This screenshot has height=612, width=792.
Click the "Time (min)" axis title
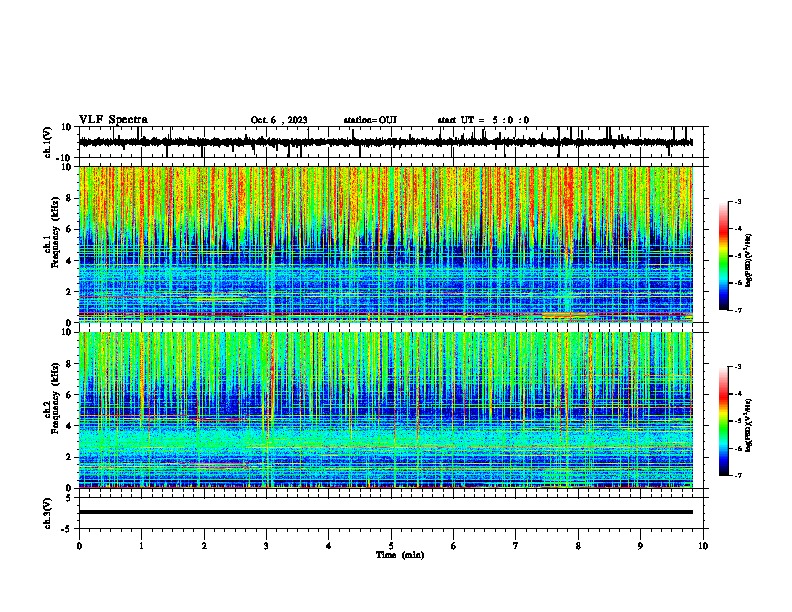400,555
